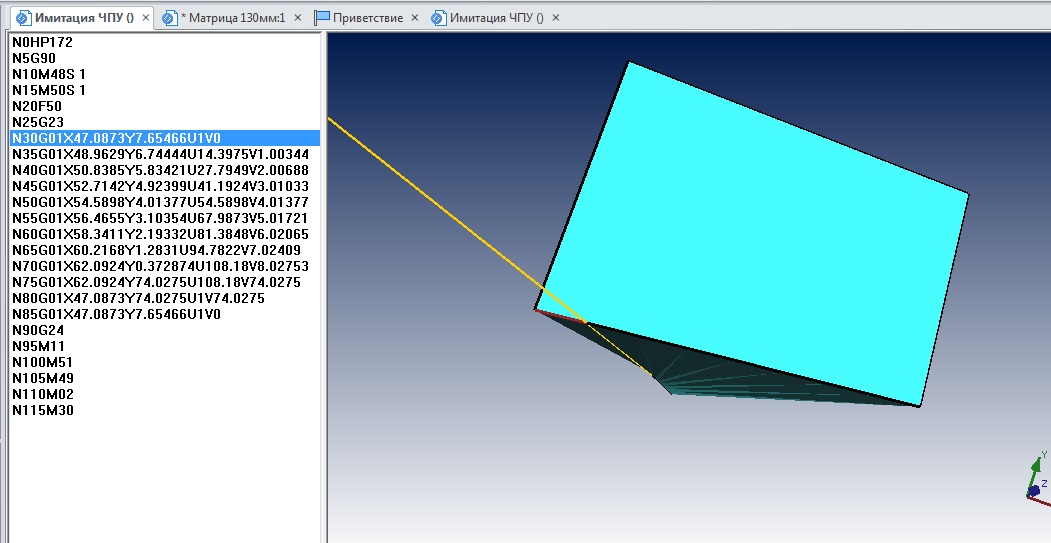1051x543 pixels.
Task: Select line N0HP172
Action: (165, 42)
